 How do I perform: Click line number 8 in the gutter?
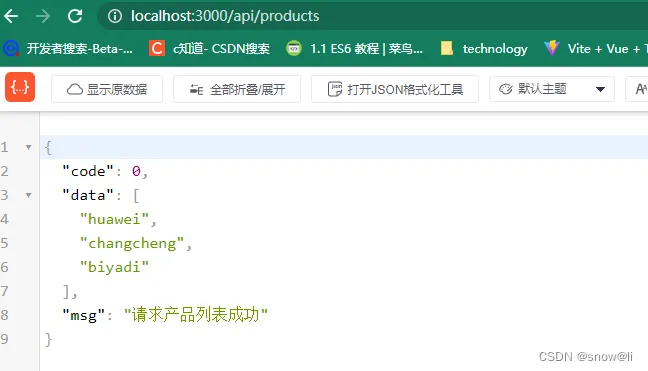point(5,315)
